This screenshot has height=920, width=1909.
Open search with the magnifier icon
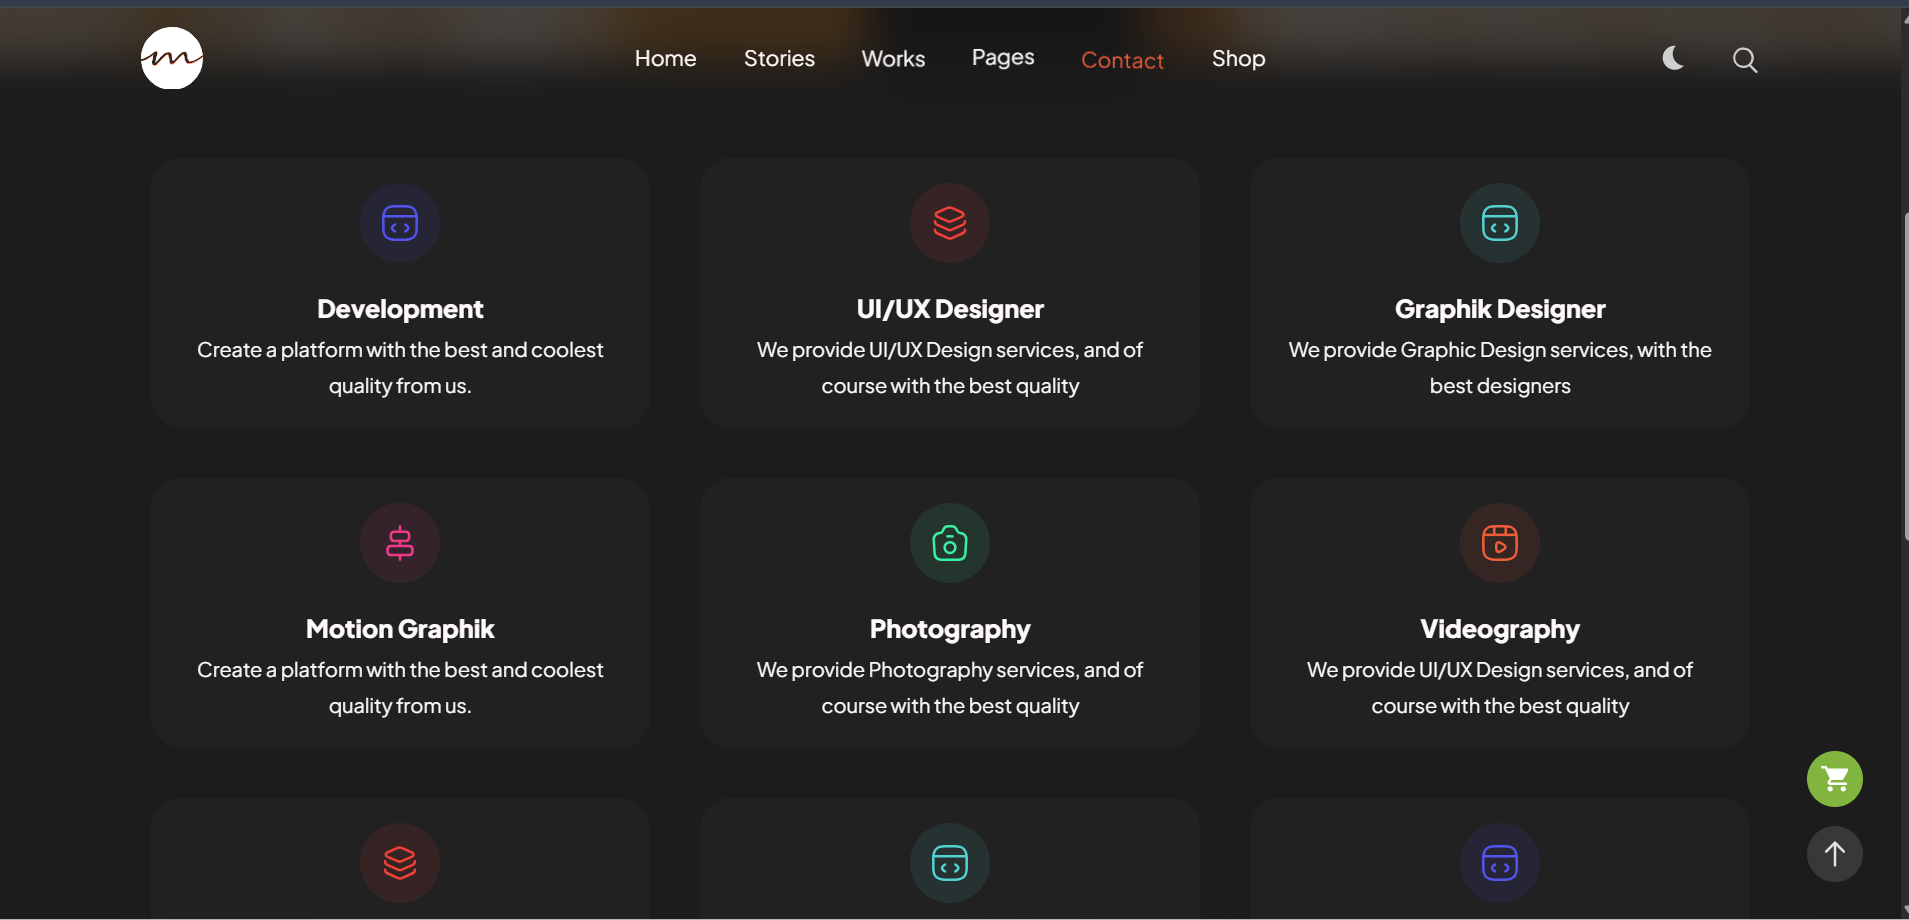(1745, 60)
